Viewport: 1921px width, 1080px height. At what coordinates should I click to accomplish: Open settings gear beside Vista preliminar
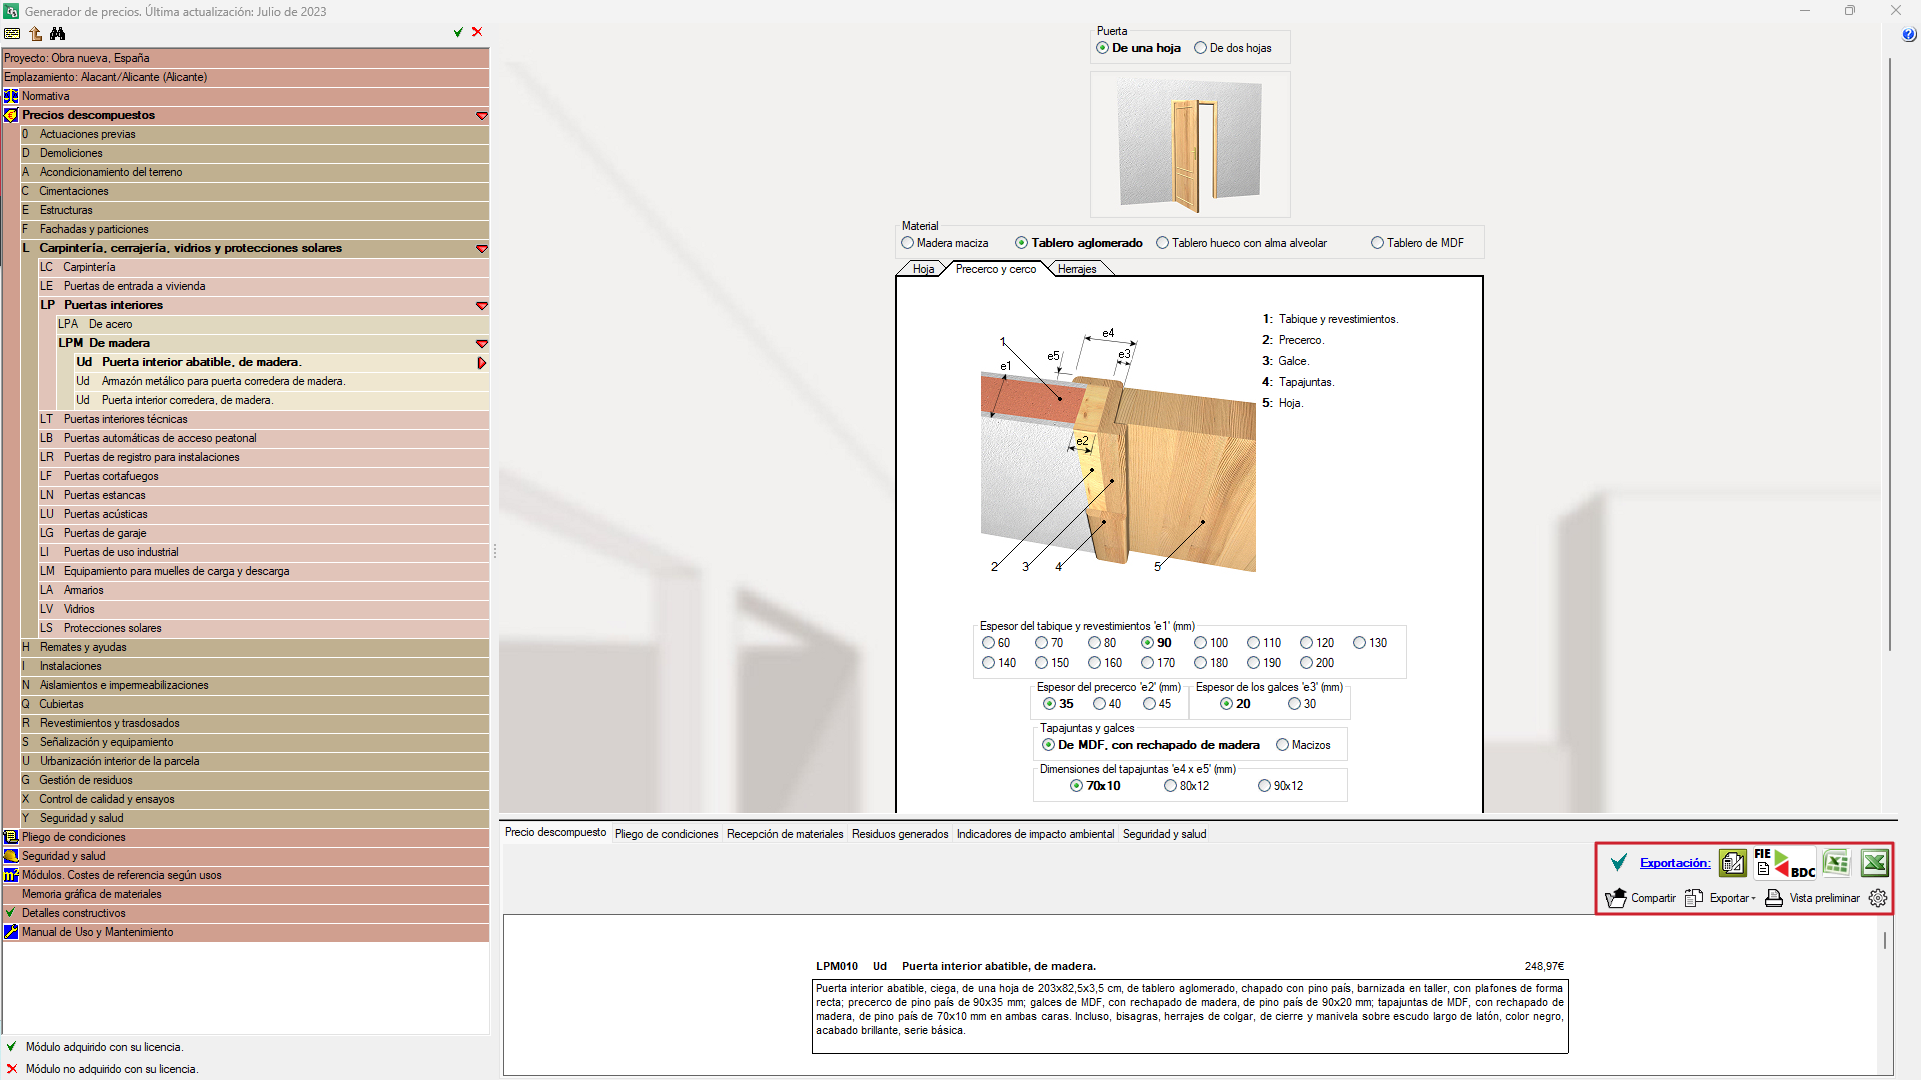tap(1878, 898)
